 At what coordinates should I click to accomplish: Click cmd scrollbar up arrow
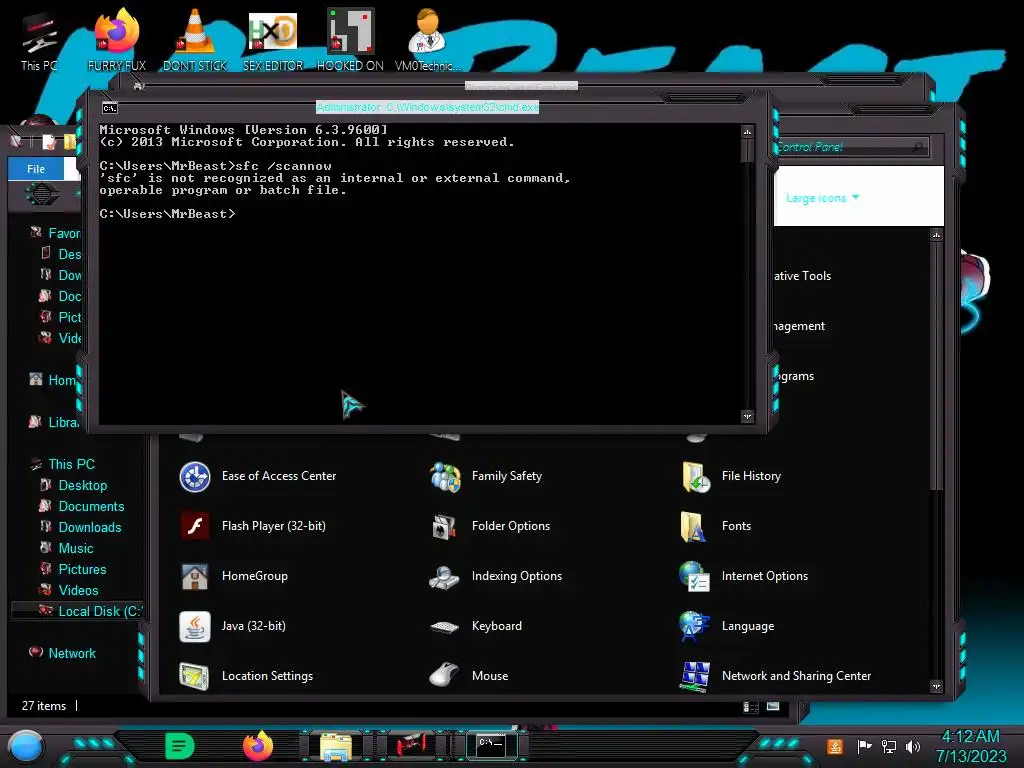click(x=747, y=132)
